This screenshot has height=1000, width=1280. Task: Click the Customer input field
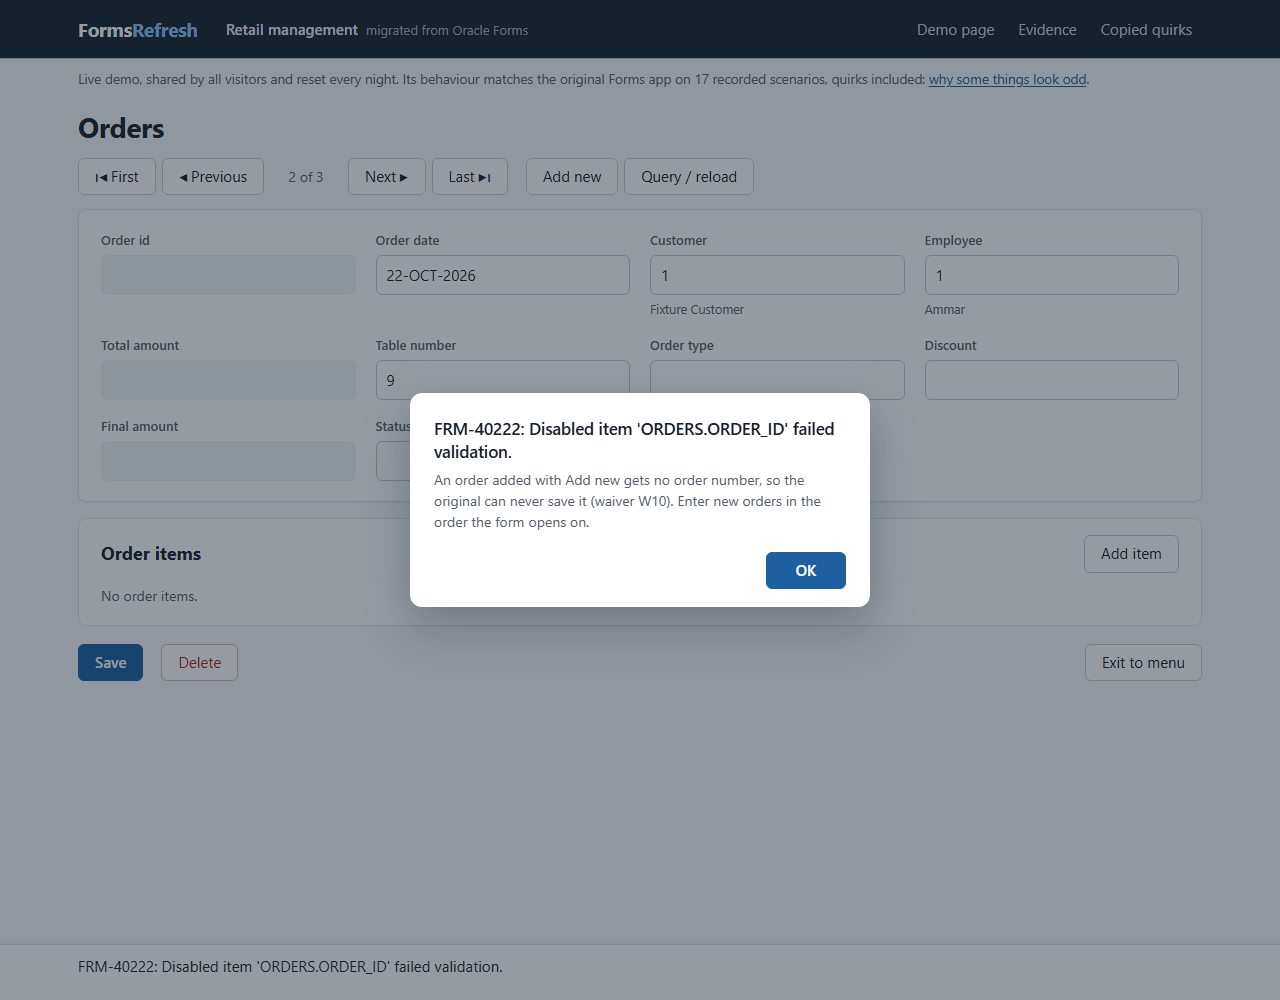coord(777,275)
